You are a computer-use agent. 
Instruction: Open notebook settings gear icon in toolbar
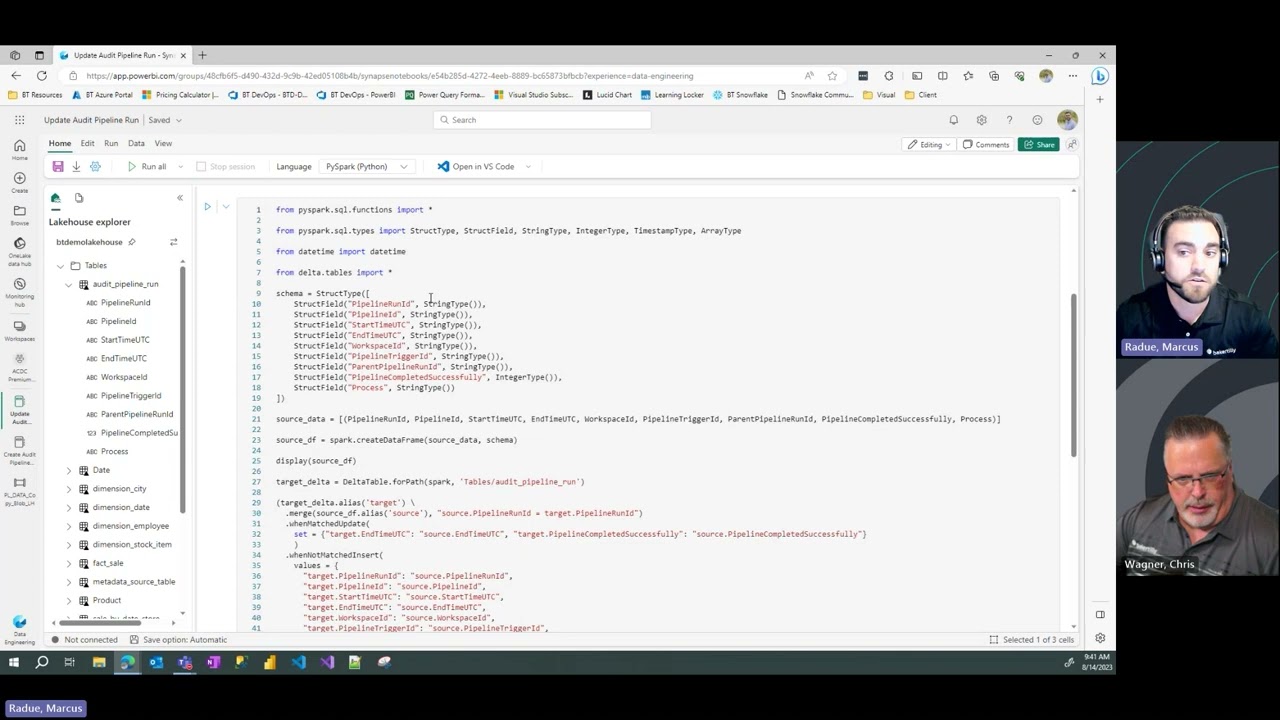pos(95,167)
